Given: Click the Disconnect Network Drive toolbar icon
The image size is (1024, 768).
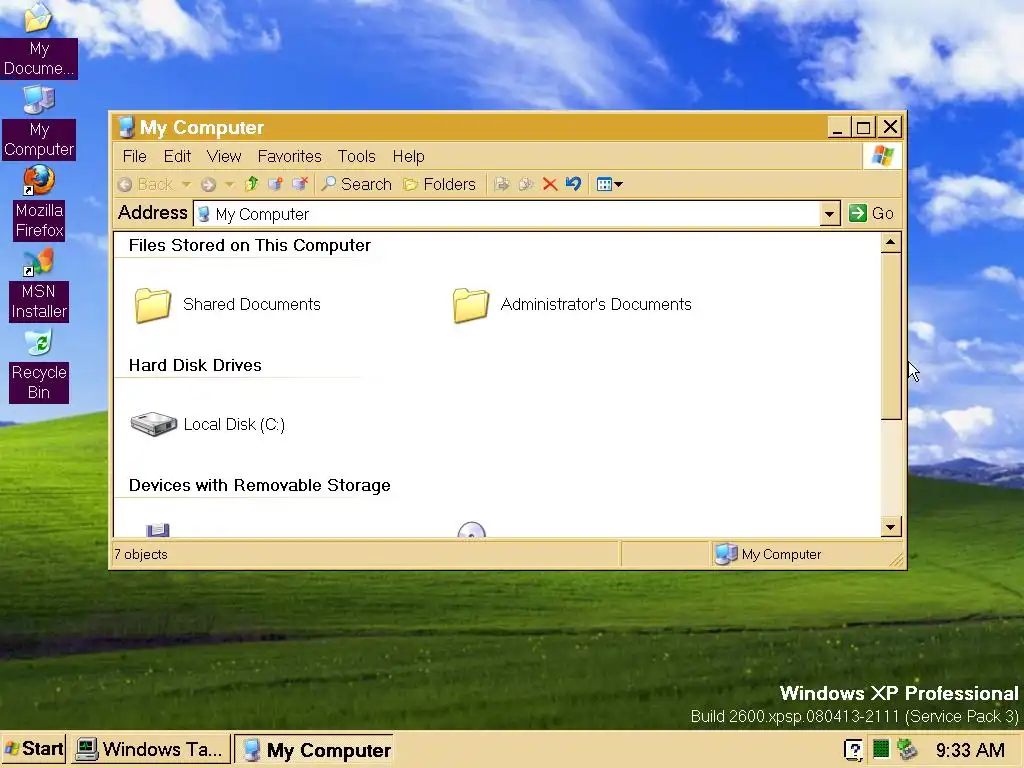Looking at the screenshot, I should [x=300, y=184].
